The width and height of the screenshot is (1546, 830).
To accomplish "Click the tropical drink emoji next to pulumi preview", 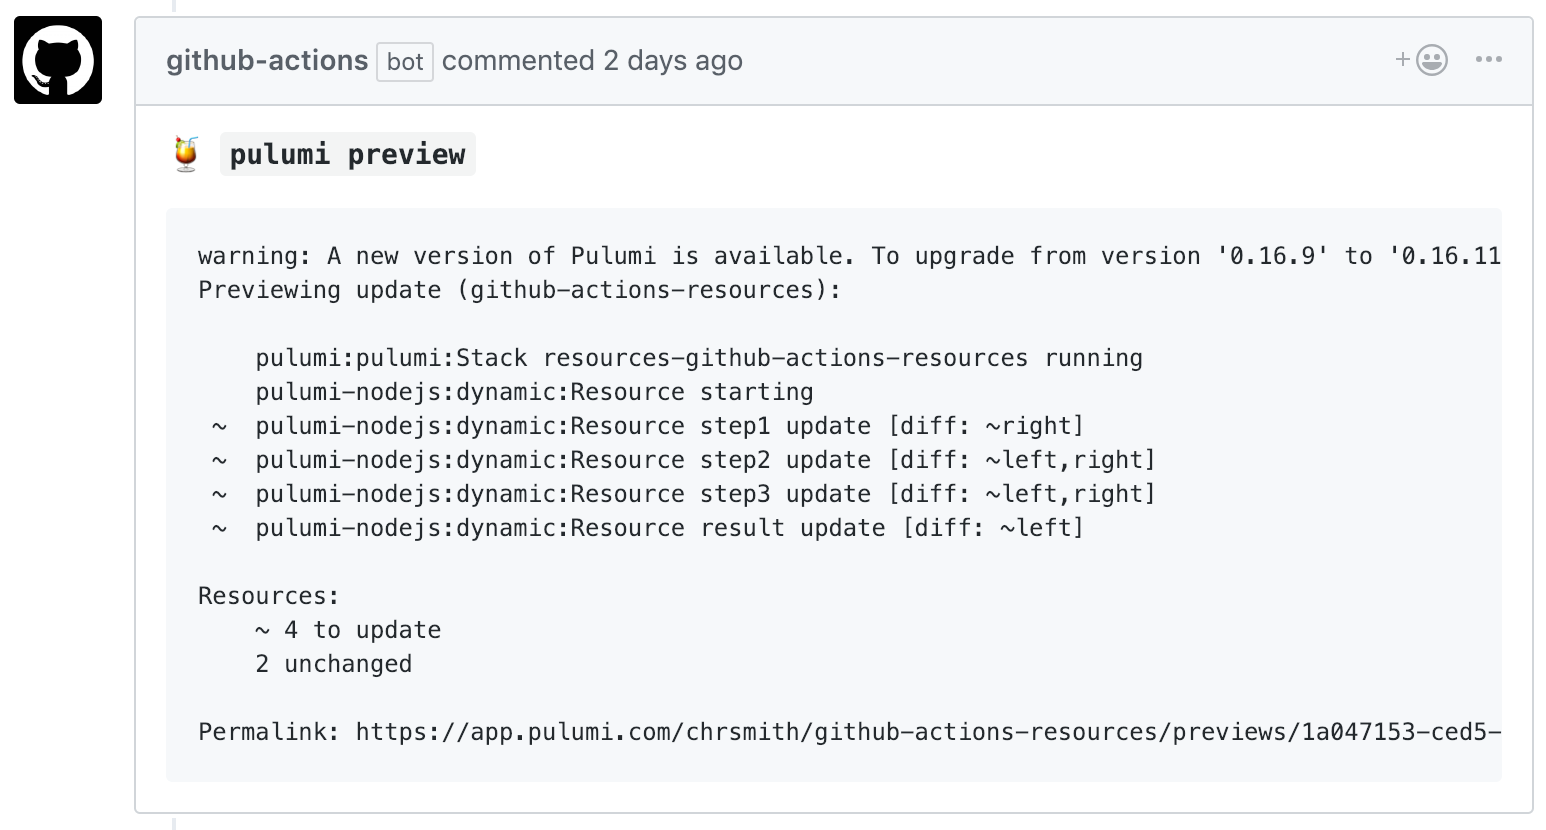I will (x=186, y=152).
